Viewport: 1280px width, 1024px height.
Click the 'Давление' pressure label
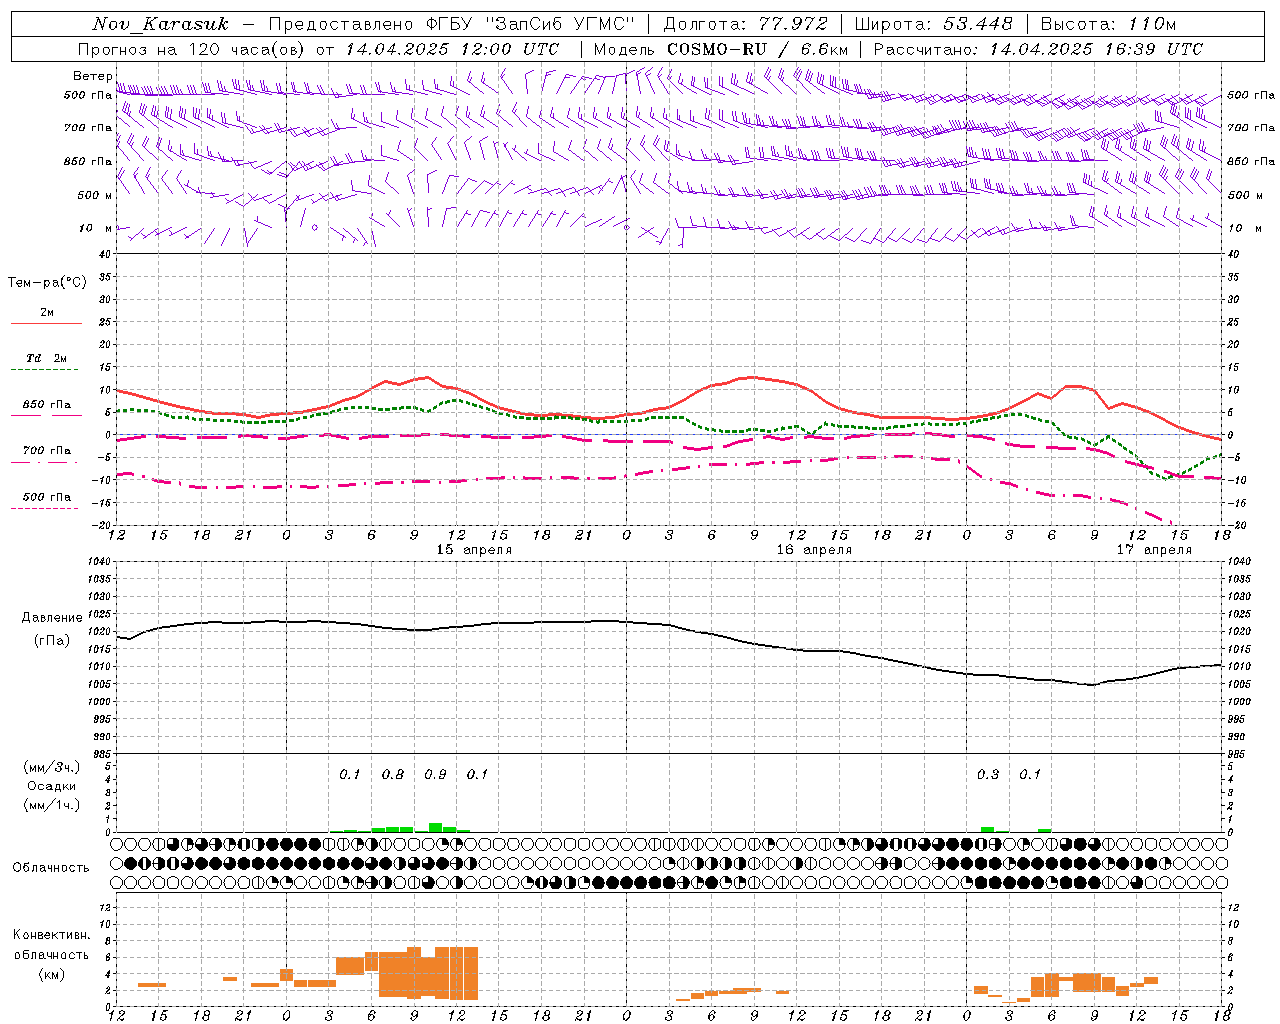tap(52, 618)
